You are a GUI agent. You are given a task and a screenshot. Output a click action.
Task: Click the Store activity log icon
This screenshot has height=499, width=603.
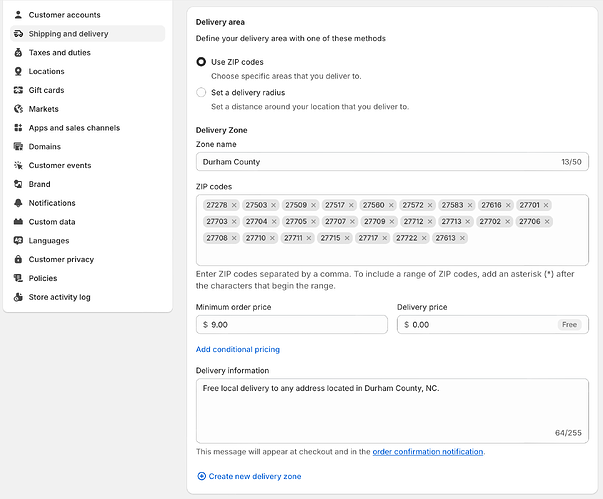(19, 297)
